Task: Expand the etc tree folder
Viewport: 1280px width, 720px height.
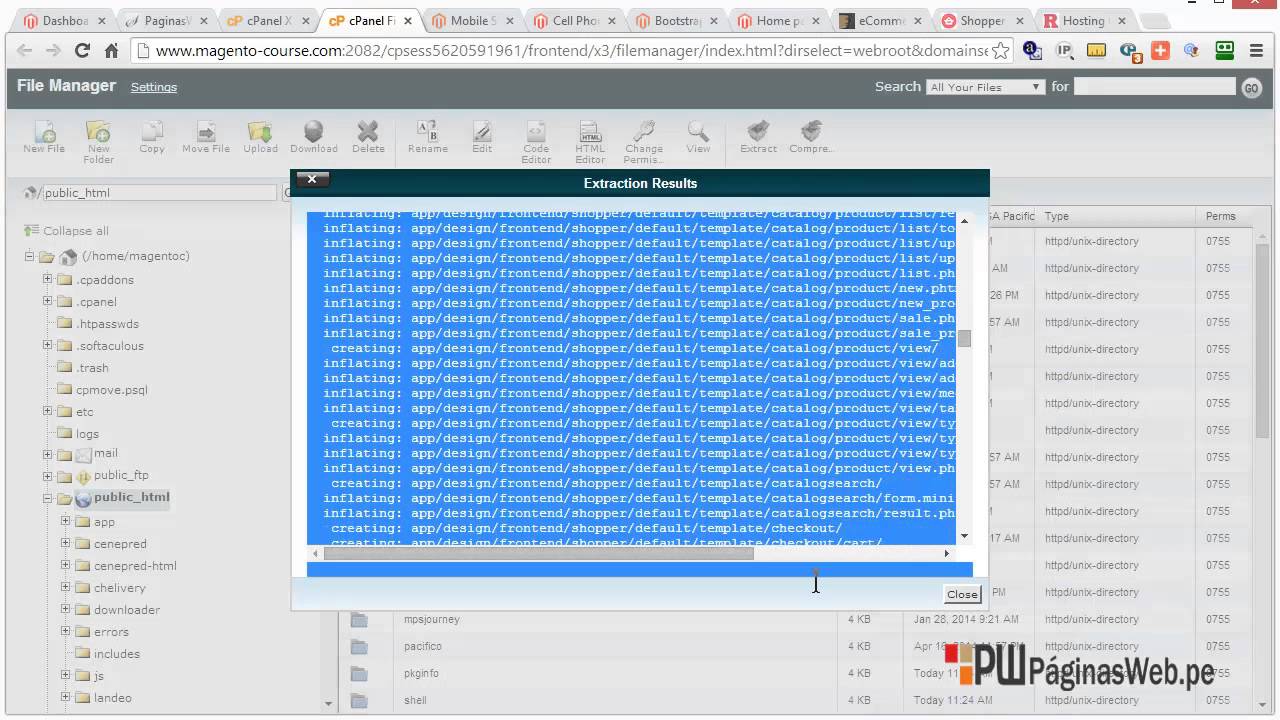Action: tap(47, 411)
